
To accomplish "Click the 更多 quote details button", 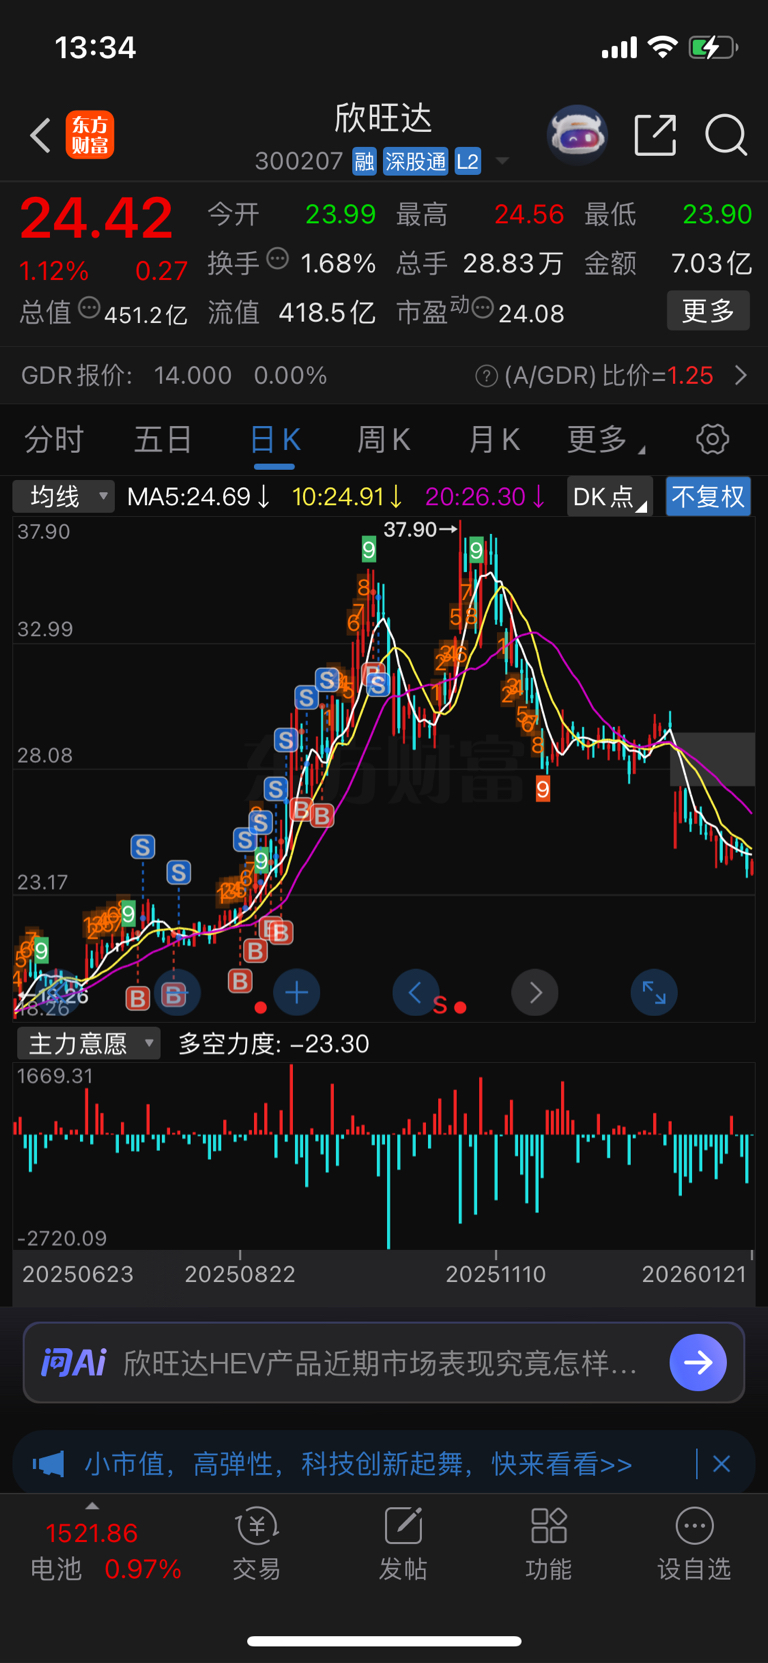I will [708, 311].
